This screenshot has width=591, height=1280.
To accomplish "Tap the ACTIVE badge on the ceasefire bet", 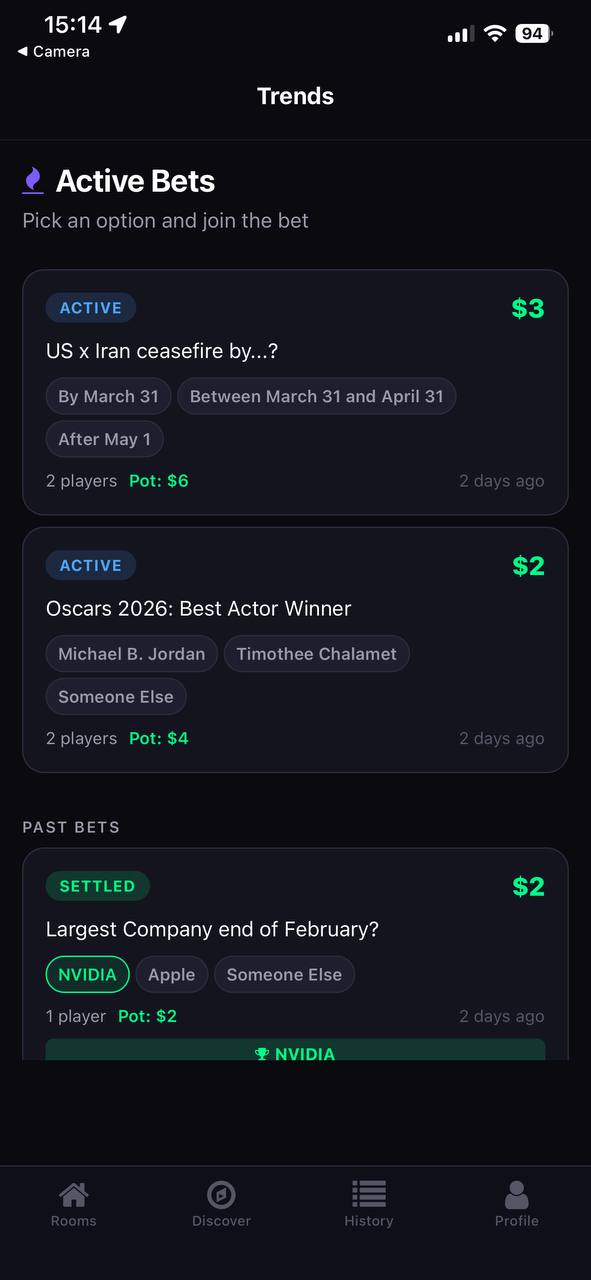I will (90, 307).
